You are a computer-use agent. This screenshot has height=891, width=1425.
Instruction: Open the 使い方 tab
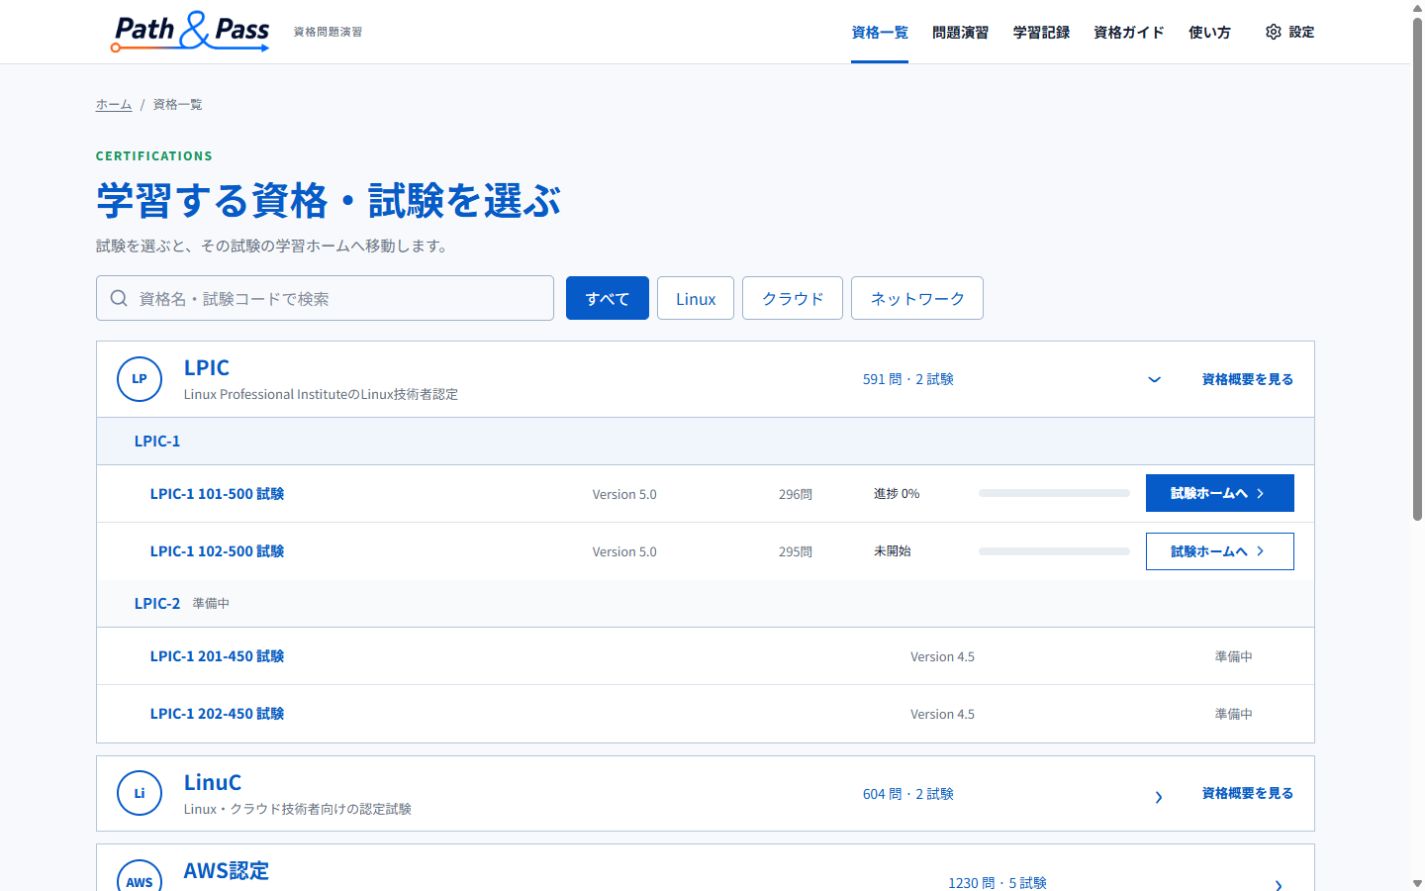pyautogui.click(x=1209, y=32)
